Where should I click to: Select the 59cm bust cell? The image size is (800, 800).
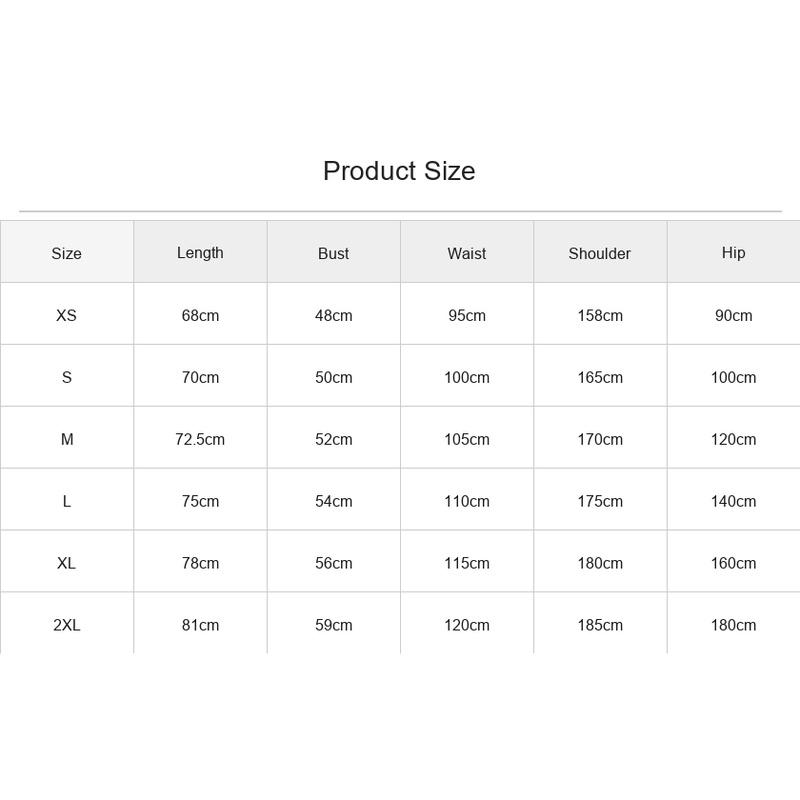tap(333, 625)
